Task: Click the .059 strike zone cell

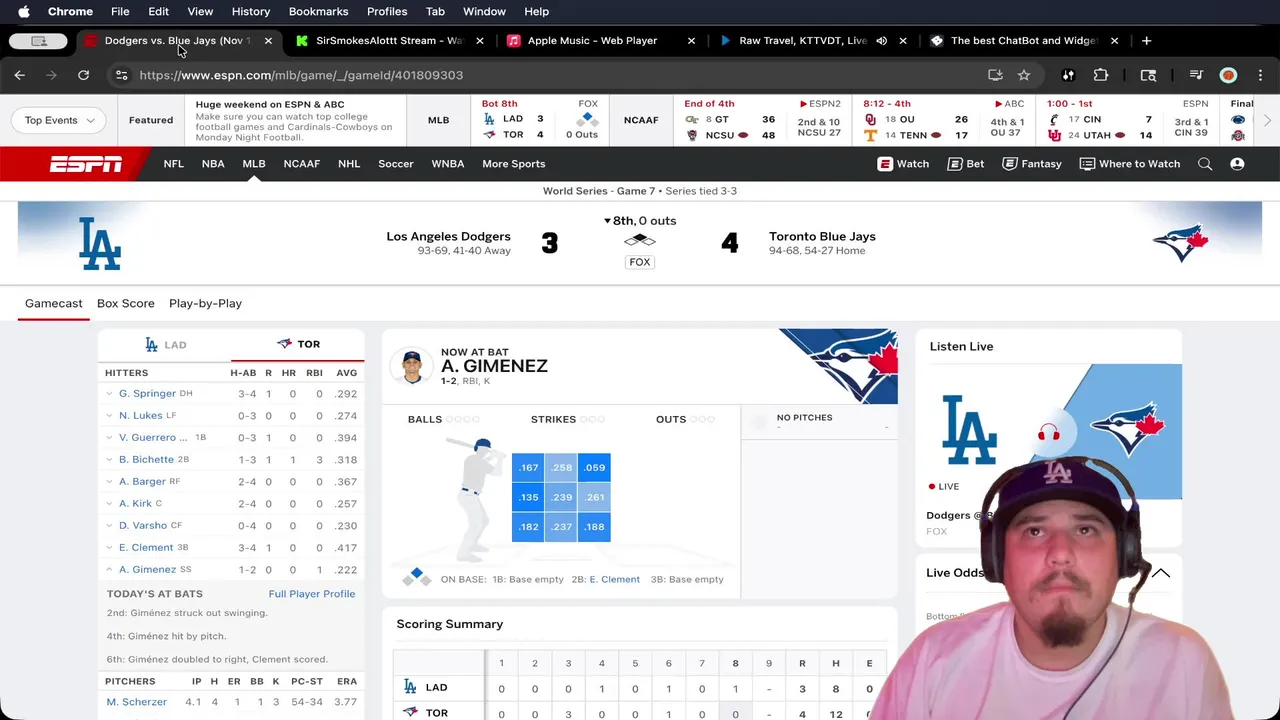Action: coord(595,467)
